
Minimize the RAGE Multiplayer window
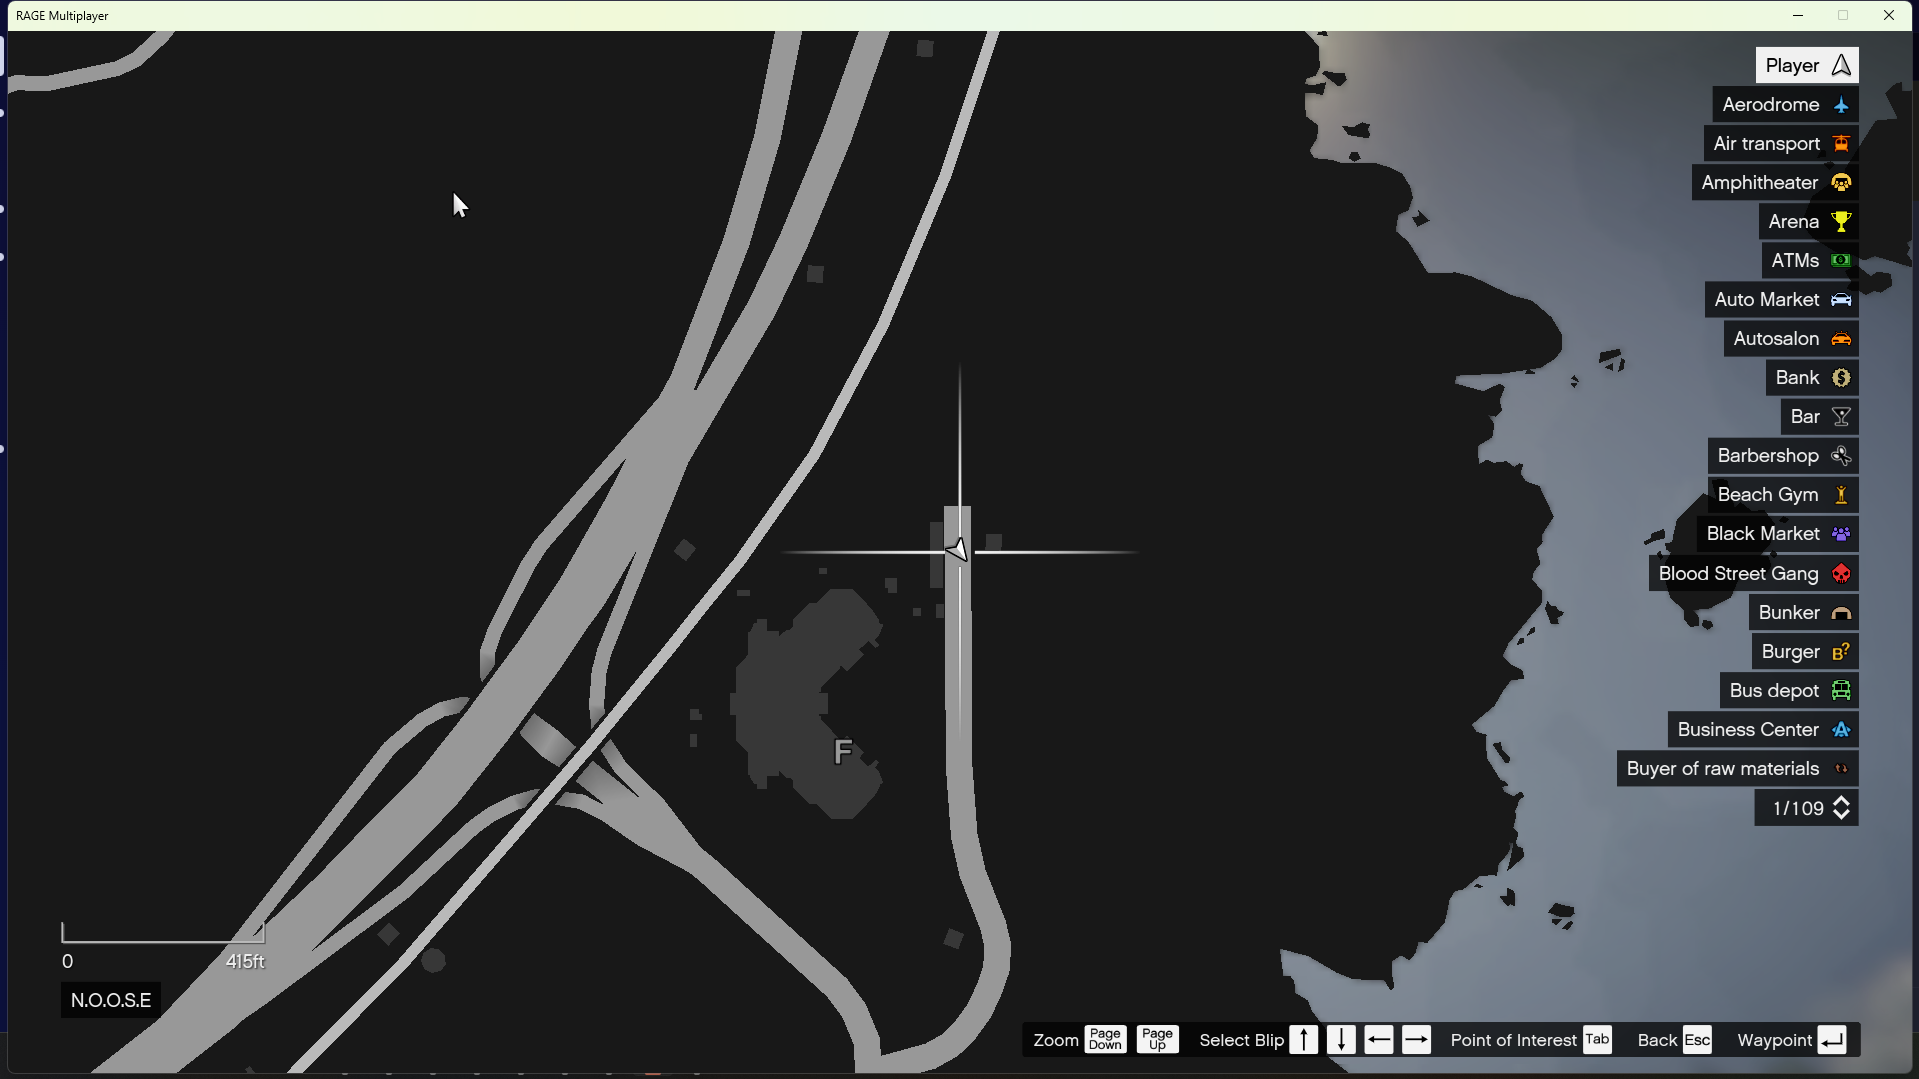point(1798,15)
